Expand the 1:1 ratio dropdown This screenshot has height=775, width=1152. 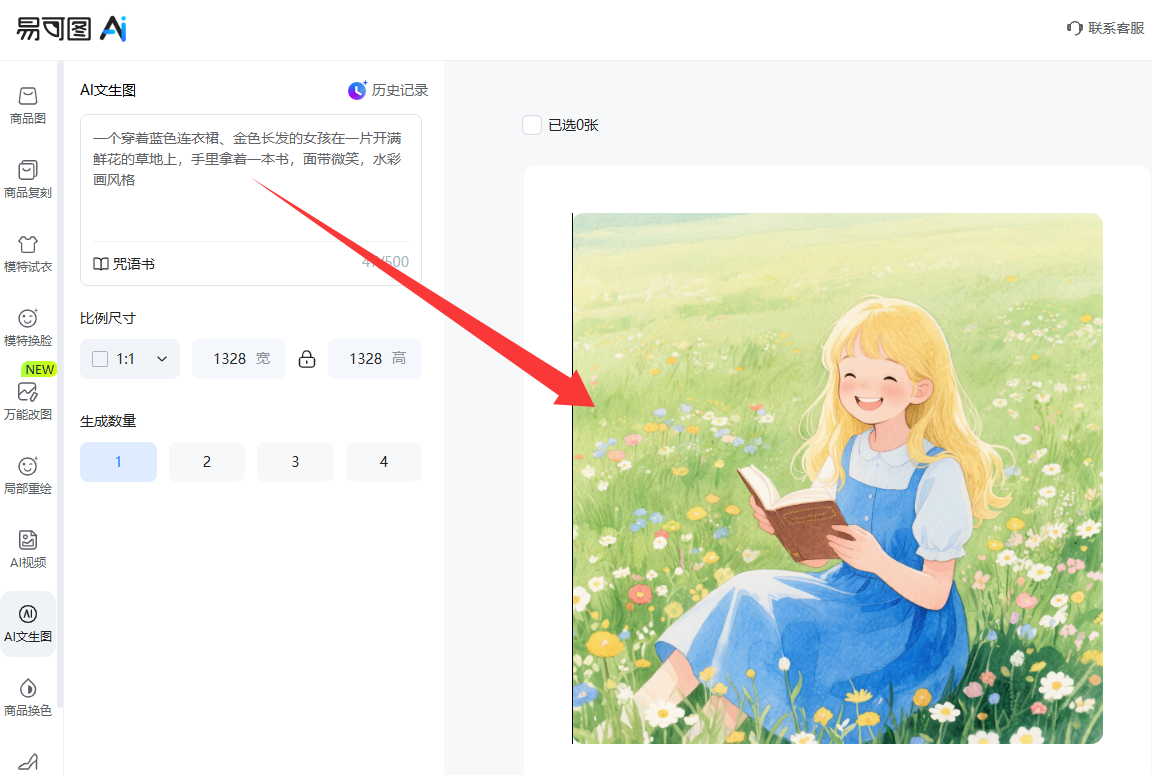coord(130,358)
